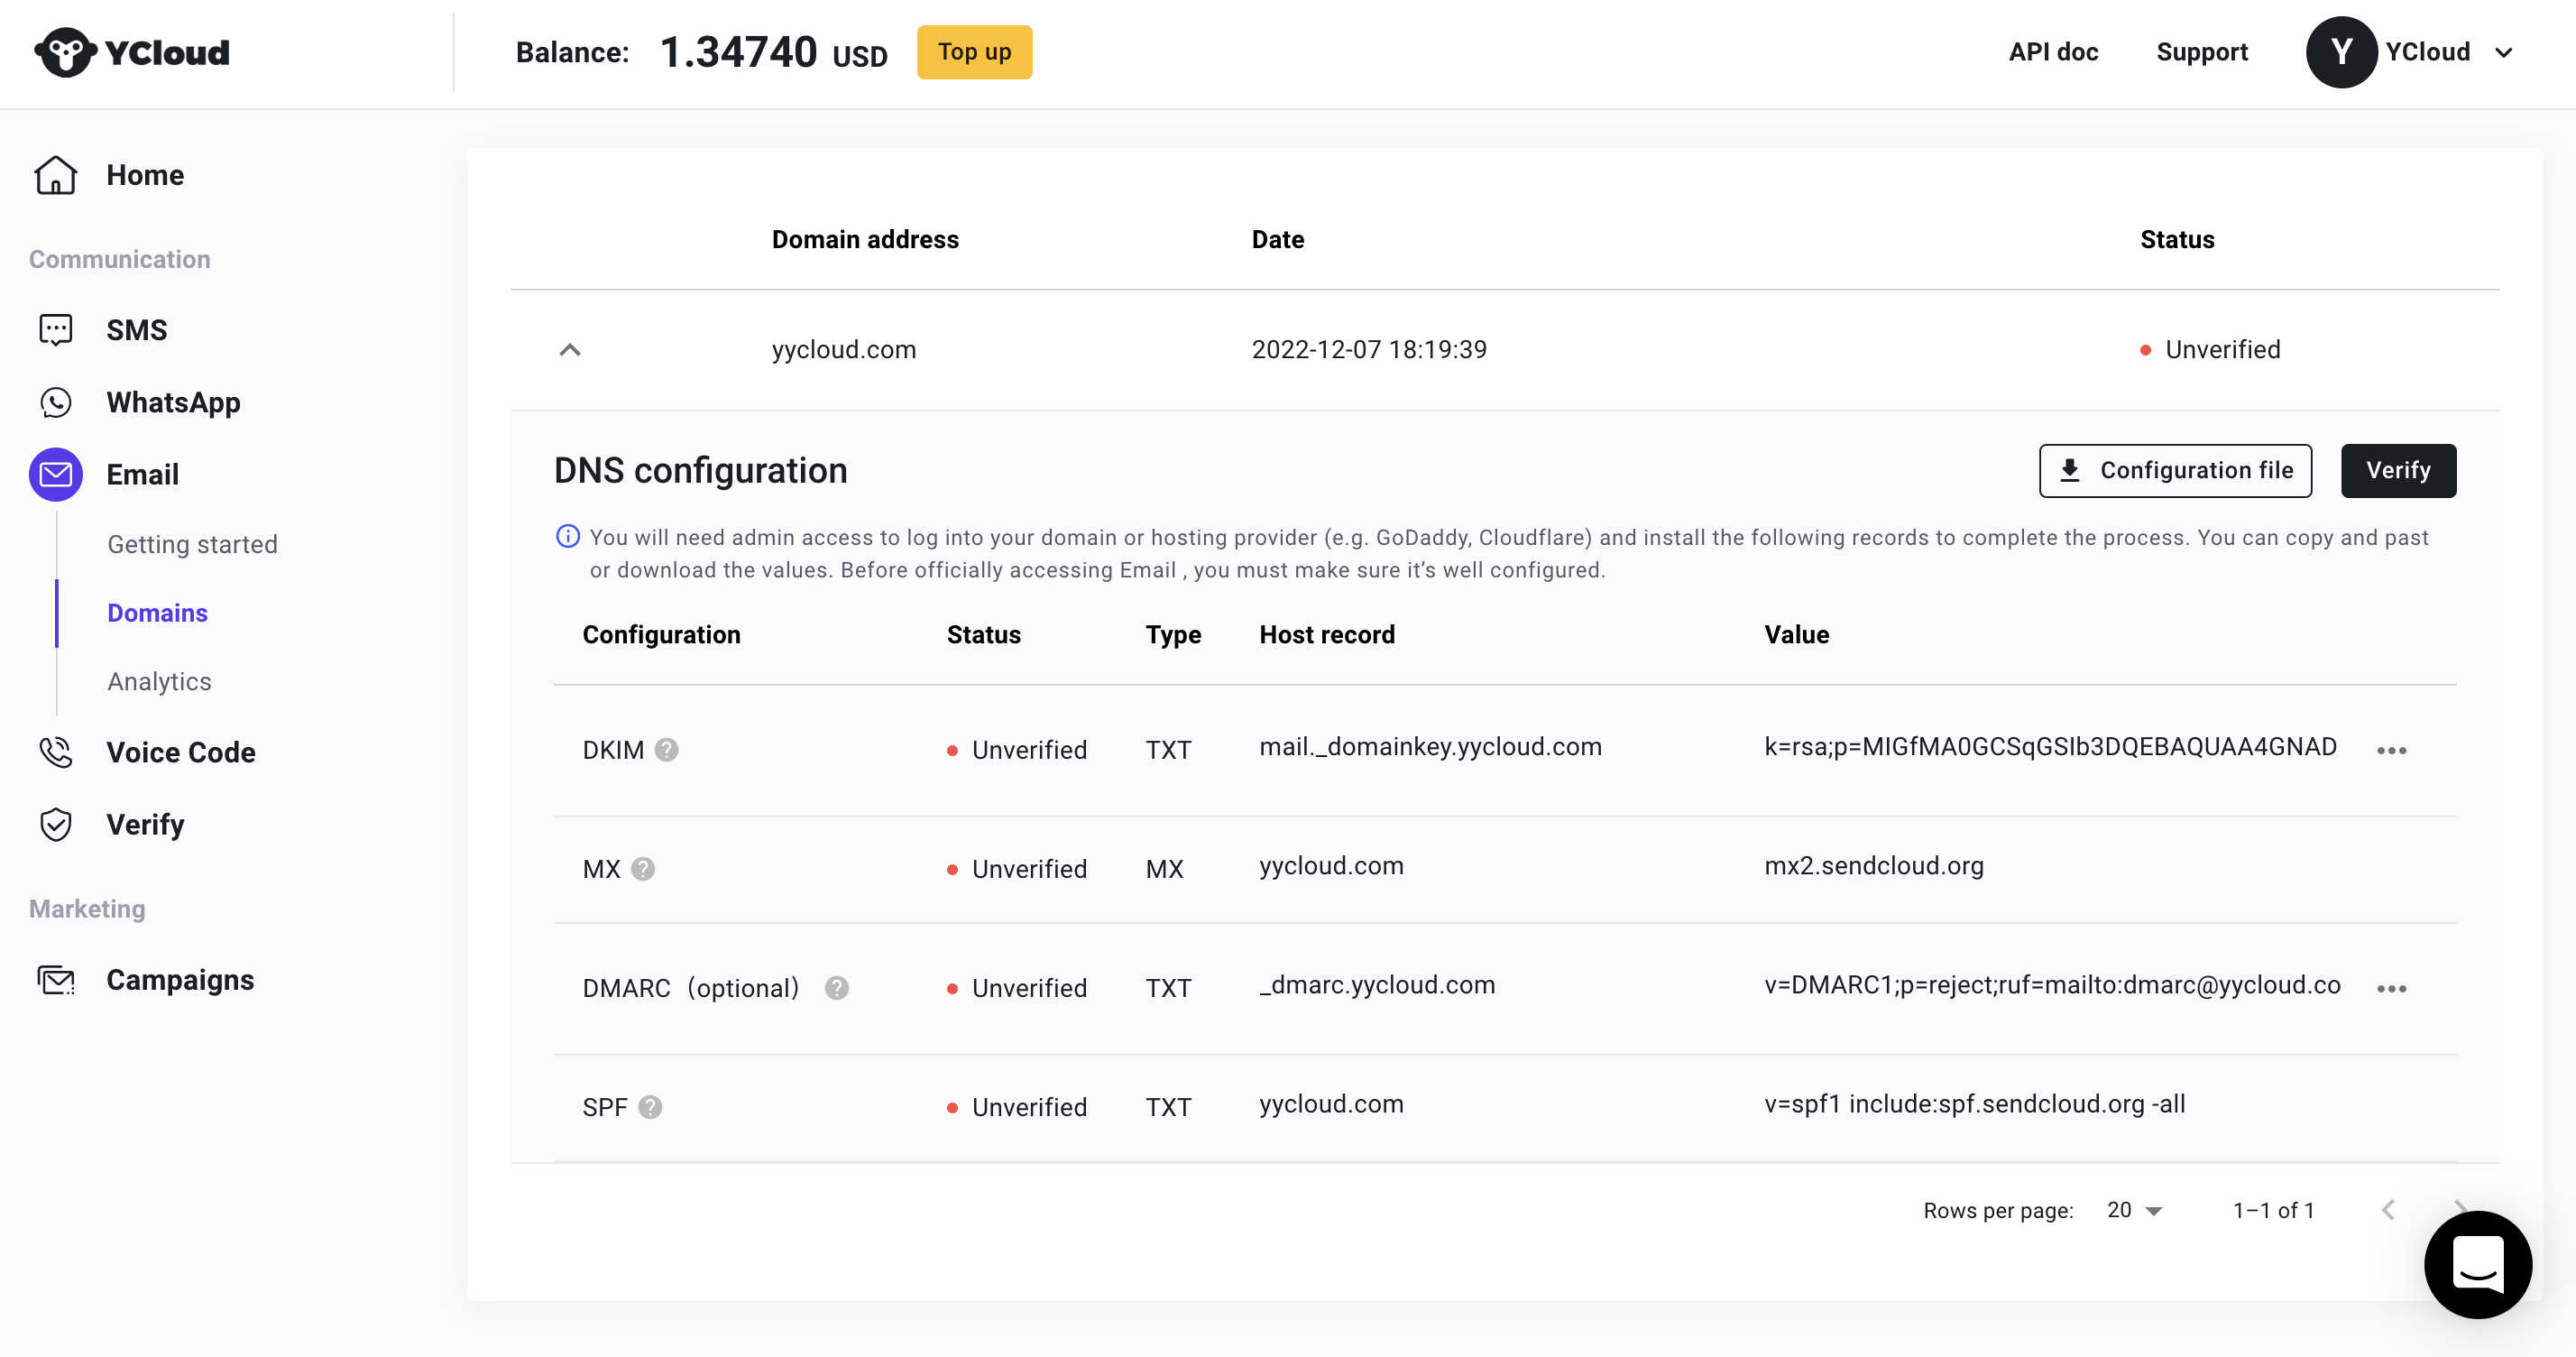Expand the YCloud account menu
The width and height of the screenshot is (2576, 1357).
coord(2503,52)
